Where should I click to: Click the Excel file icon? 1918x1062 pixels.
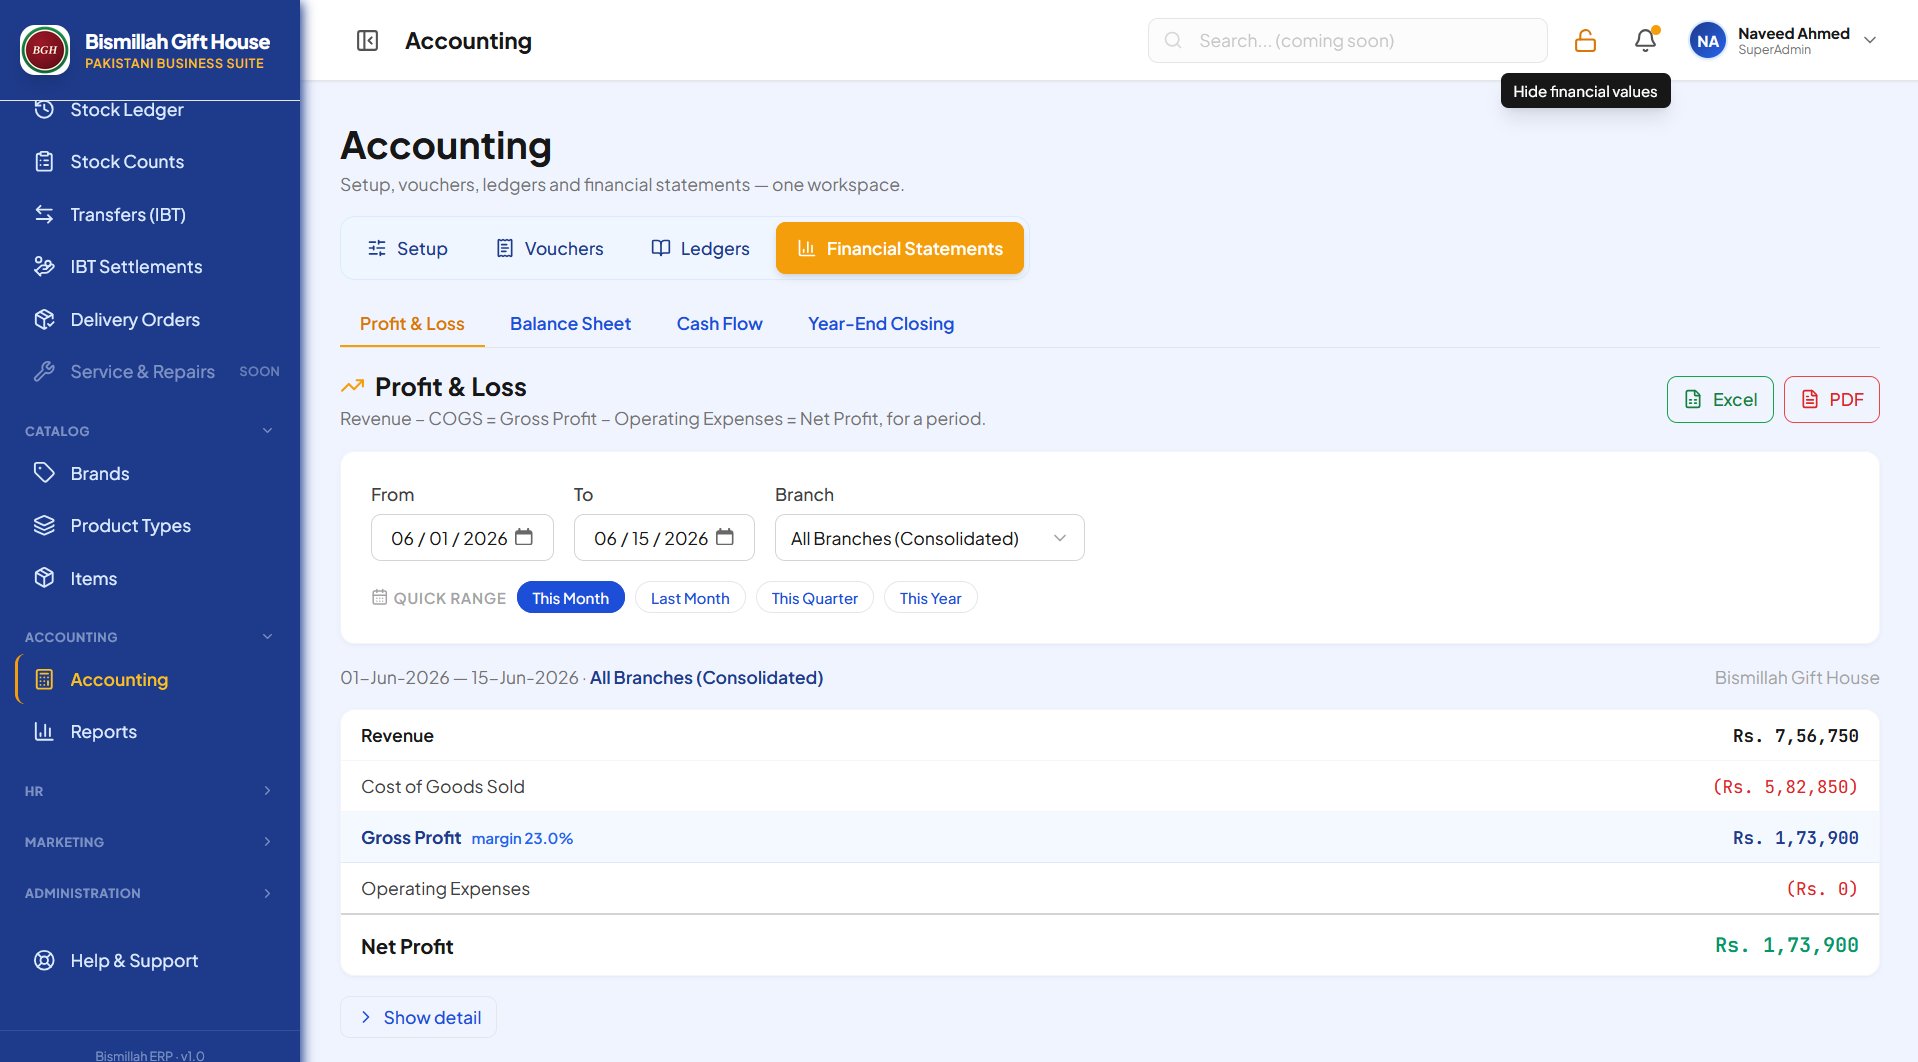point(1693,400)
